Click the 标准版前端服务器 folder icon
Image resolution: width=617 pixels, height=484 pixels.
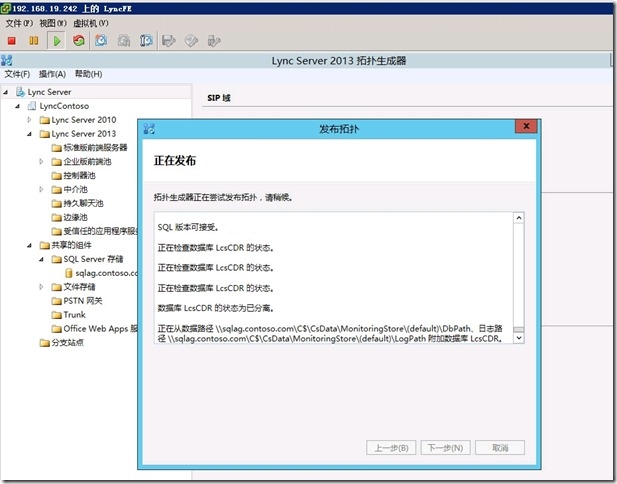[x=57, y=148]
